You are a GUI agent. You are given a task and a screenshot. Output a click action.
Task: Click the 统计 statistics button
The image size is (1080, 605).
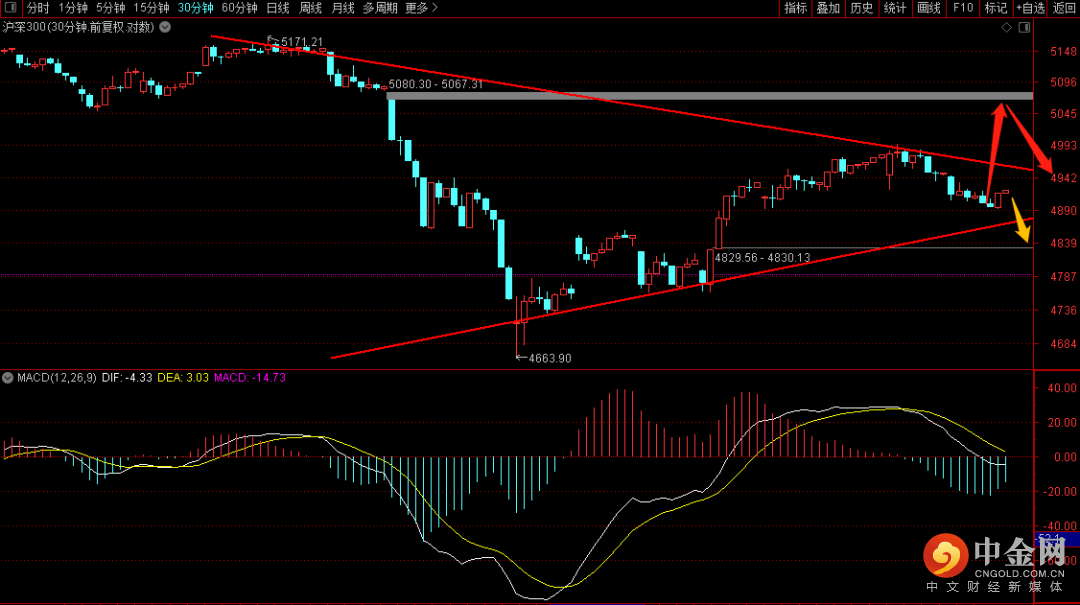pyautogui.click(x=895, y=8)
